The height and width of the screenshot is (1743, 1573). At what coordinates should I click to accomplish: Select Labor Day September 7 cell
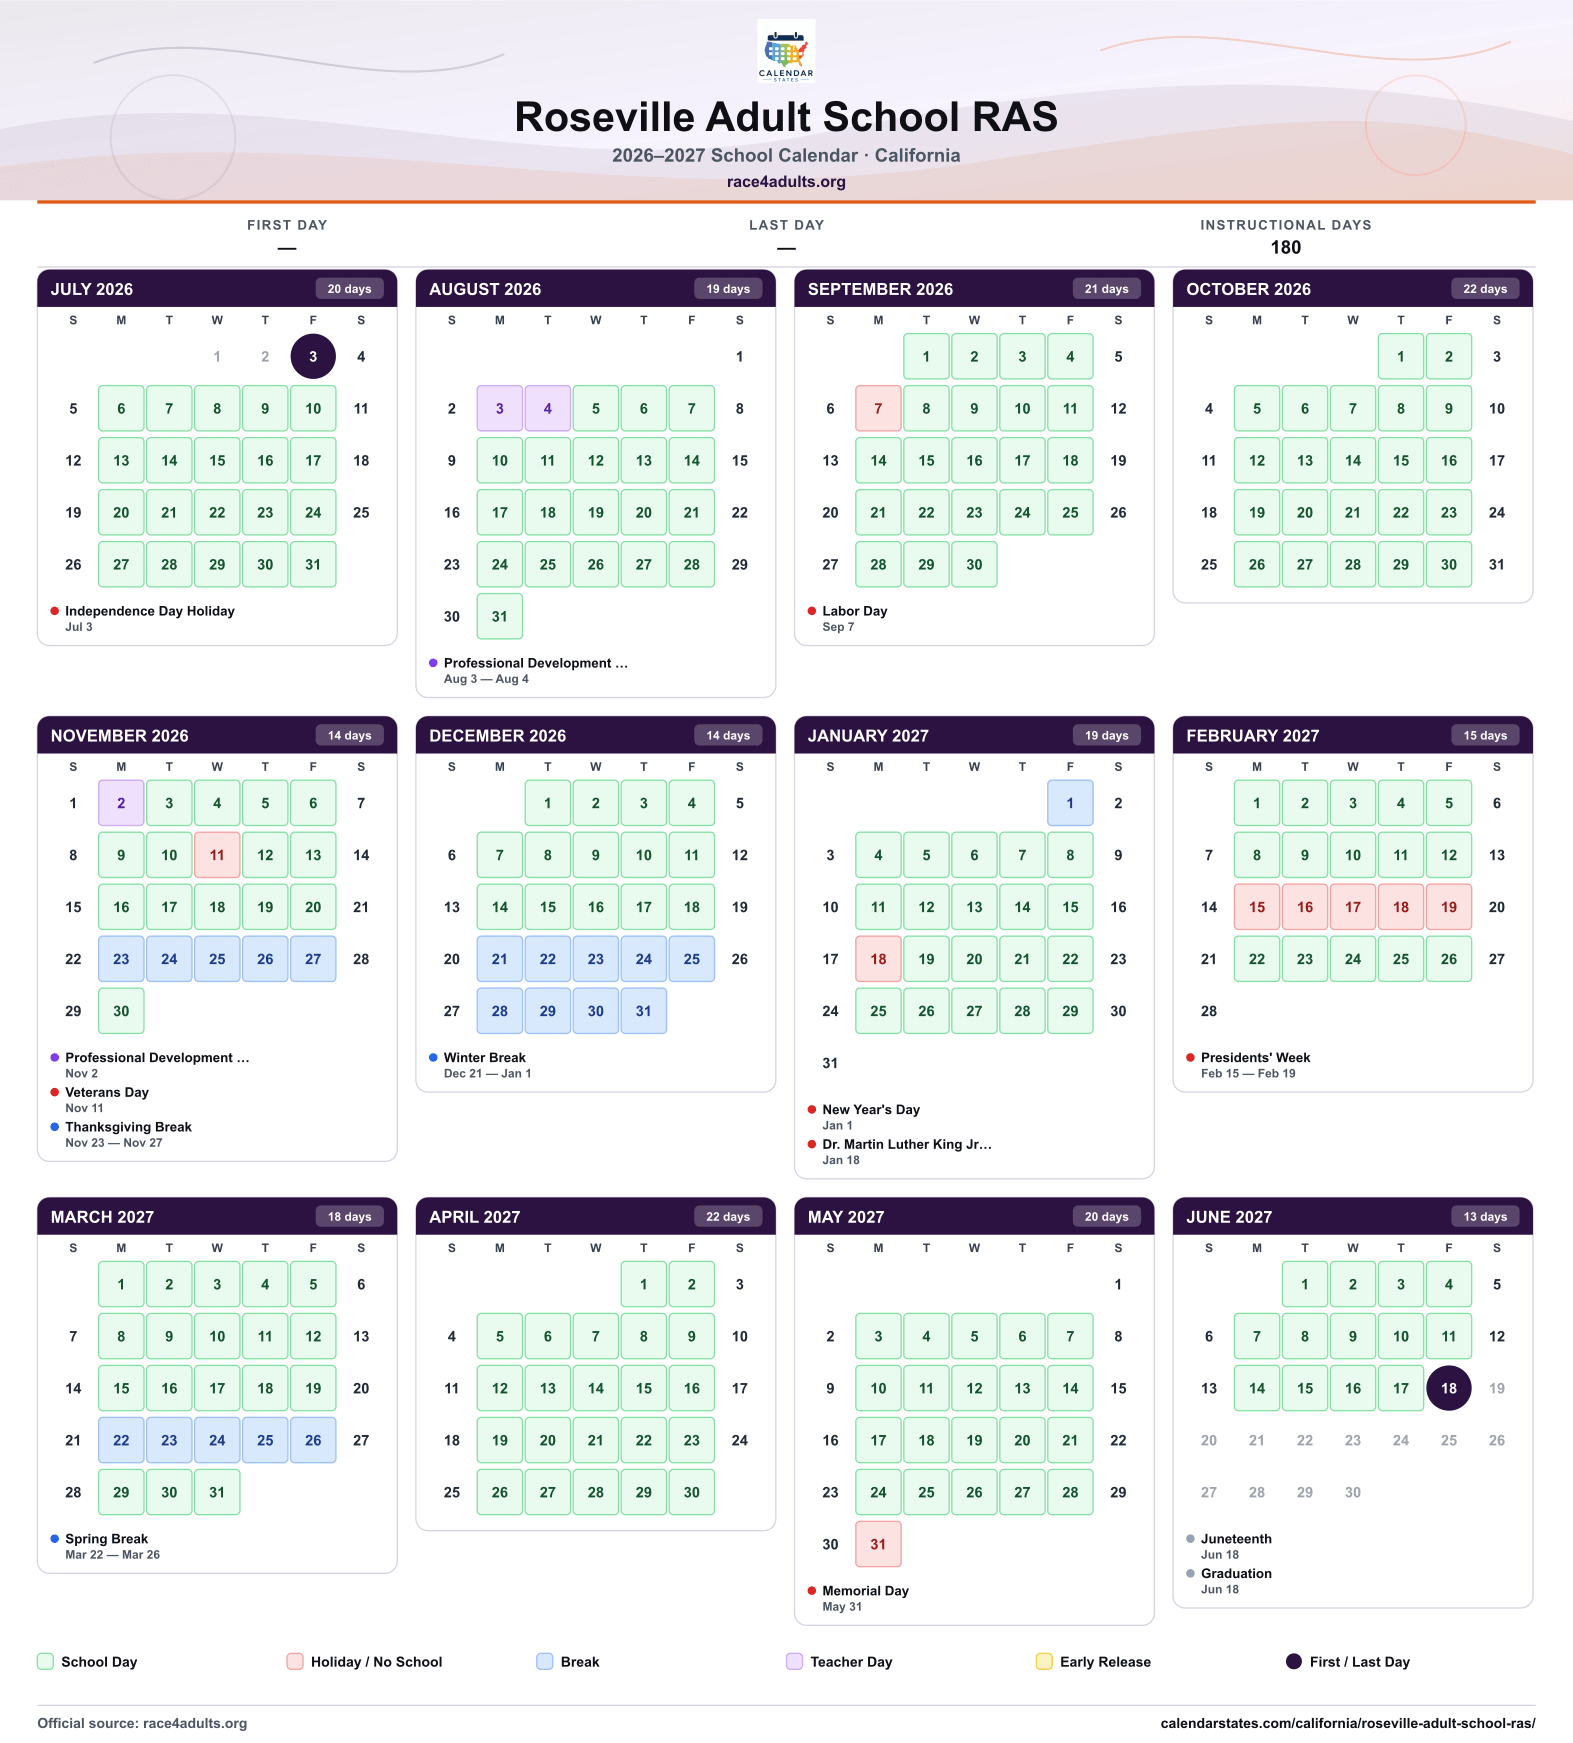point(878,408)
